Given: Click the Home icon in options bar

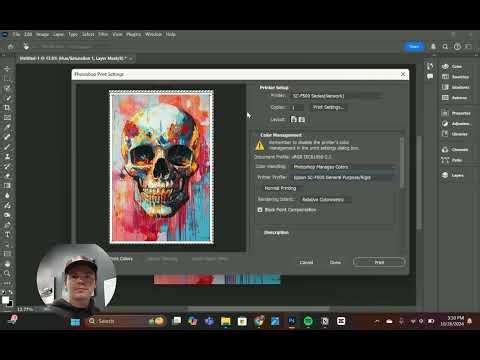Looking at the screenshot, I should pyautogui.click(x=11, y=47).
